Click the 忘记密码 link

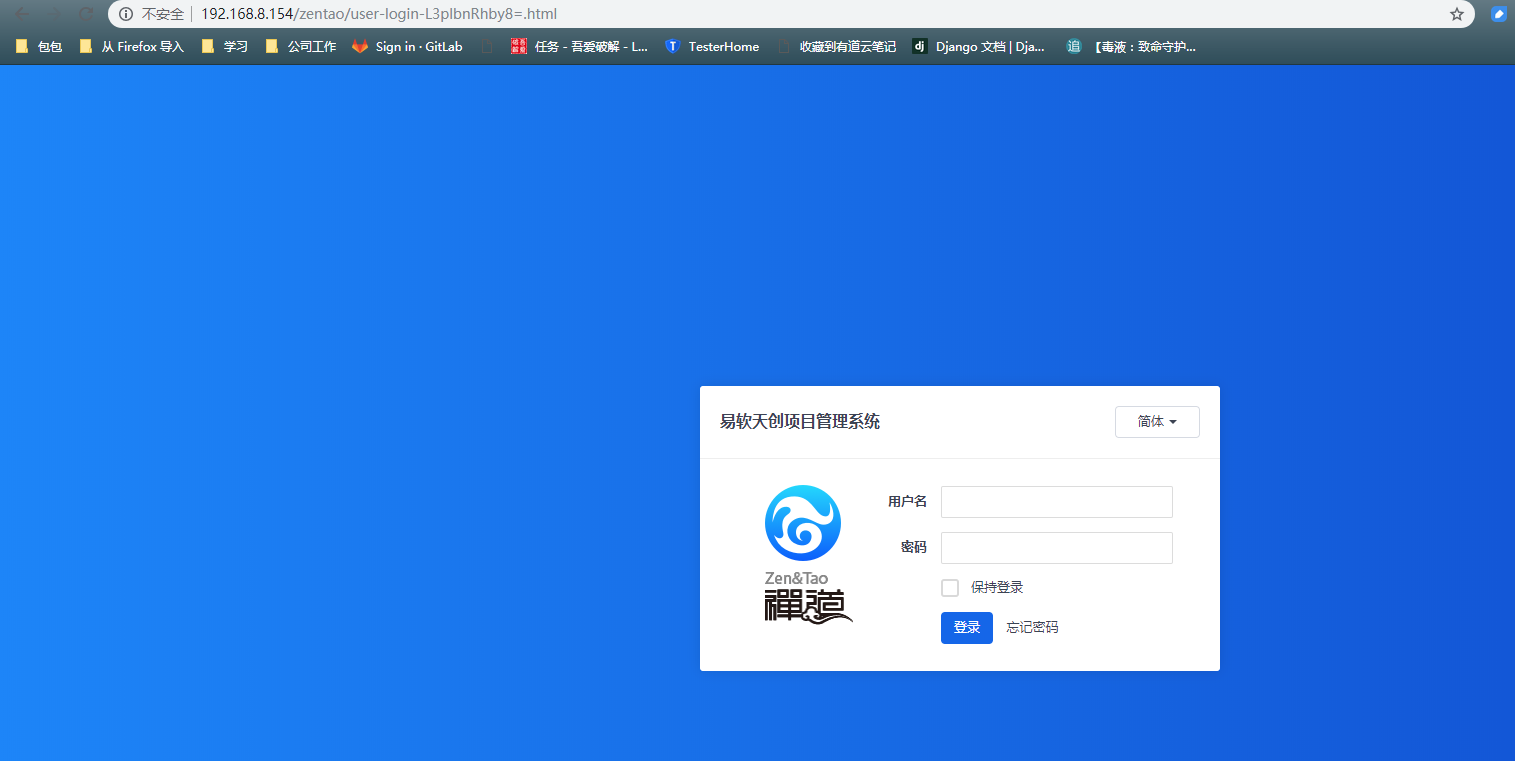(x=1032, y=628)
